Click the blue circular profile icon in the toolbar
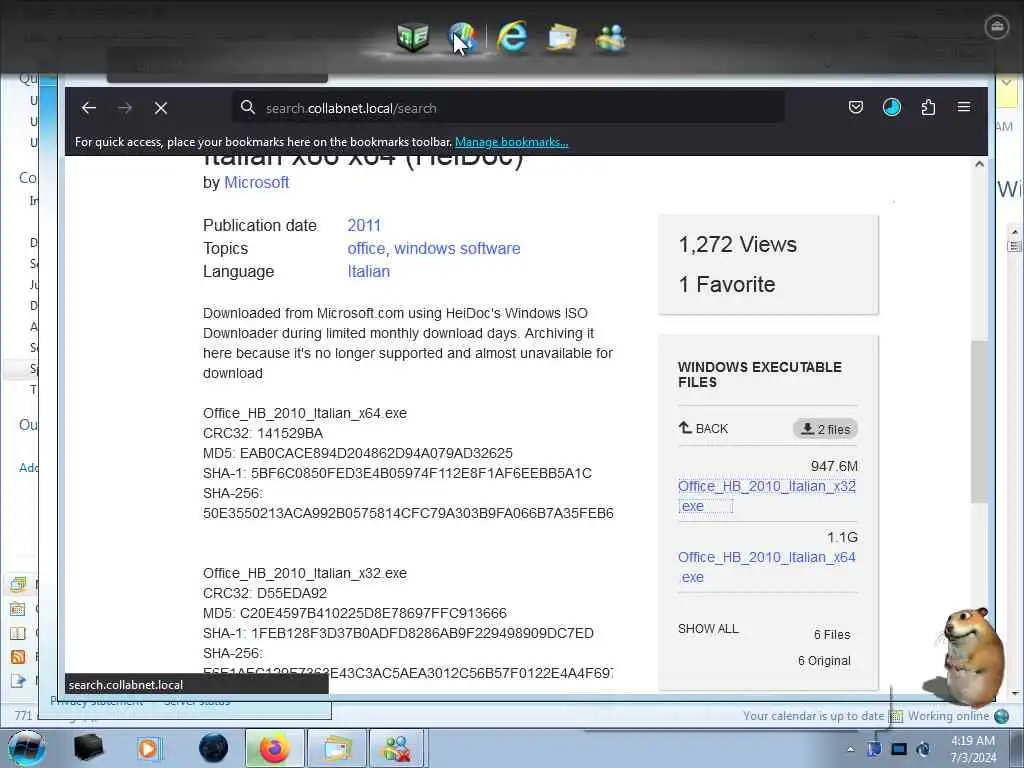The image size is (1024, 768). 891,107
